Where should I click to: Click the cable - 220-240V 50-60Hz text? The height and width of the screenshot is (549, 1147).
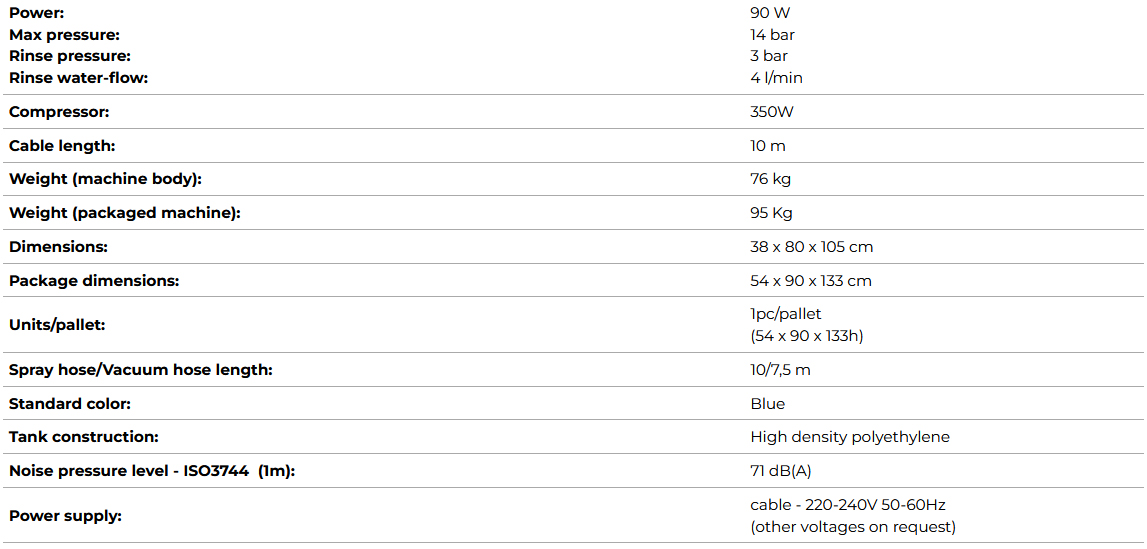pos(847,505)
